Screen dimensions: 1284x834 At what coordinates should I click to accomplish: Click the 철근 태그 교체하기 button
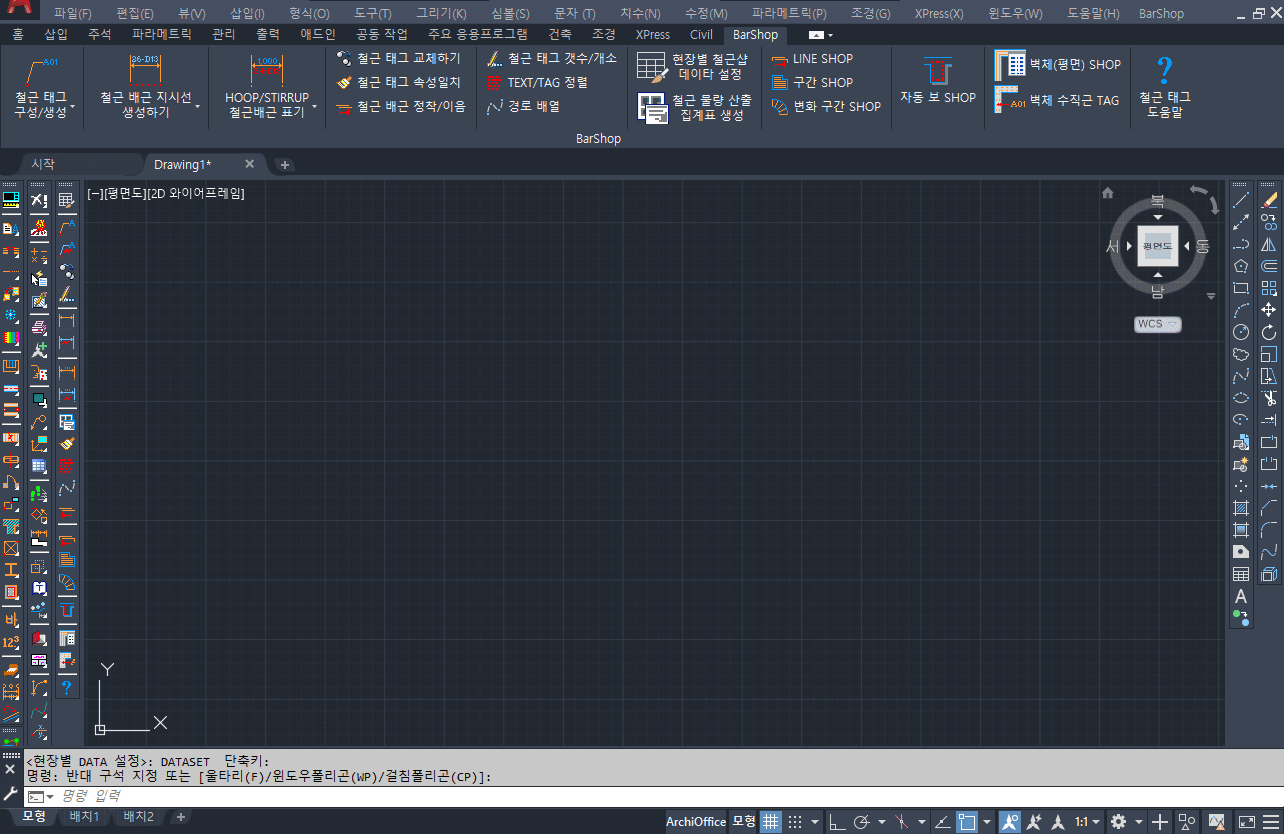399,58
